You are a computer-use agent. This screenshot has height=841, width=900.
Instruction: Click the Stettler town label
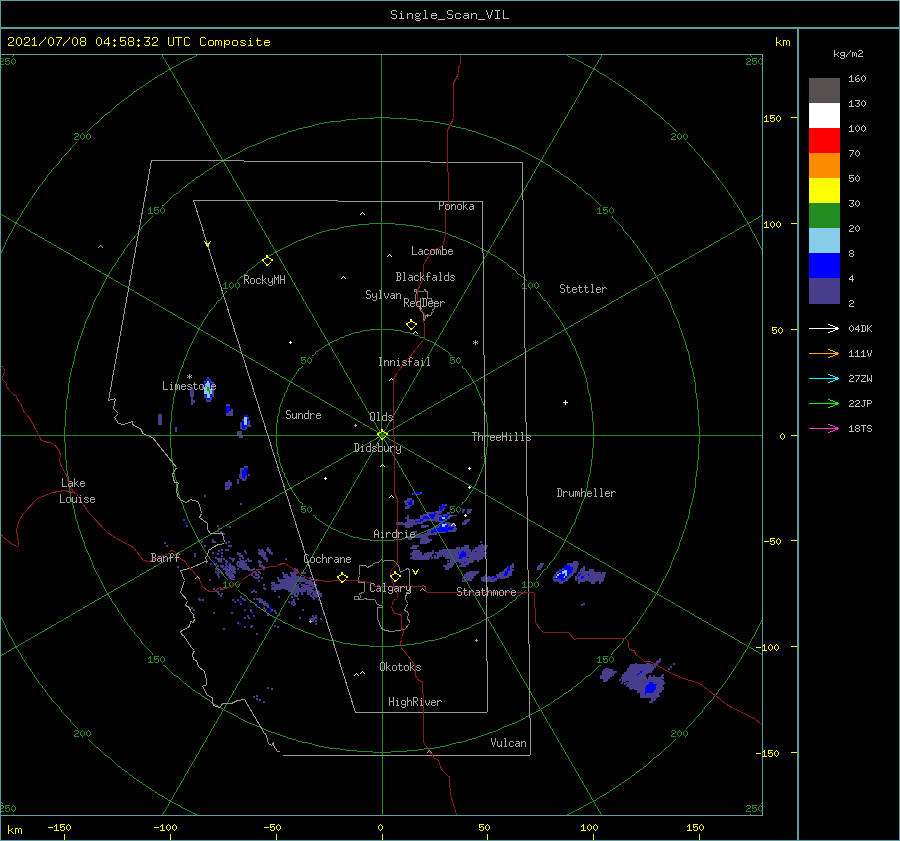[x=583, y=289]
